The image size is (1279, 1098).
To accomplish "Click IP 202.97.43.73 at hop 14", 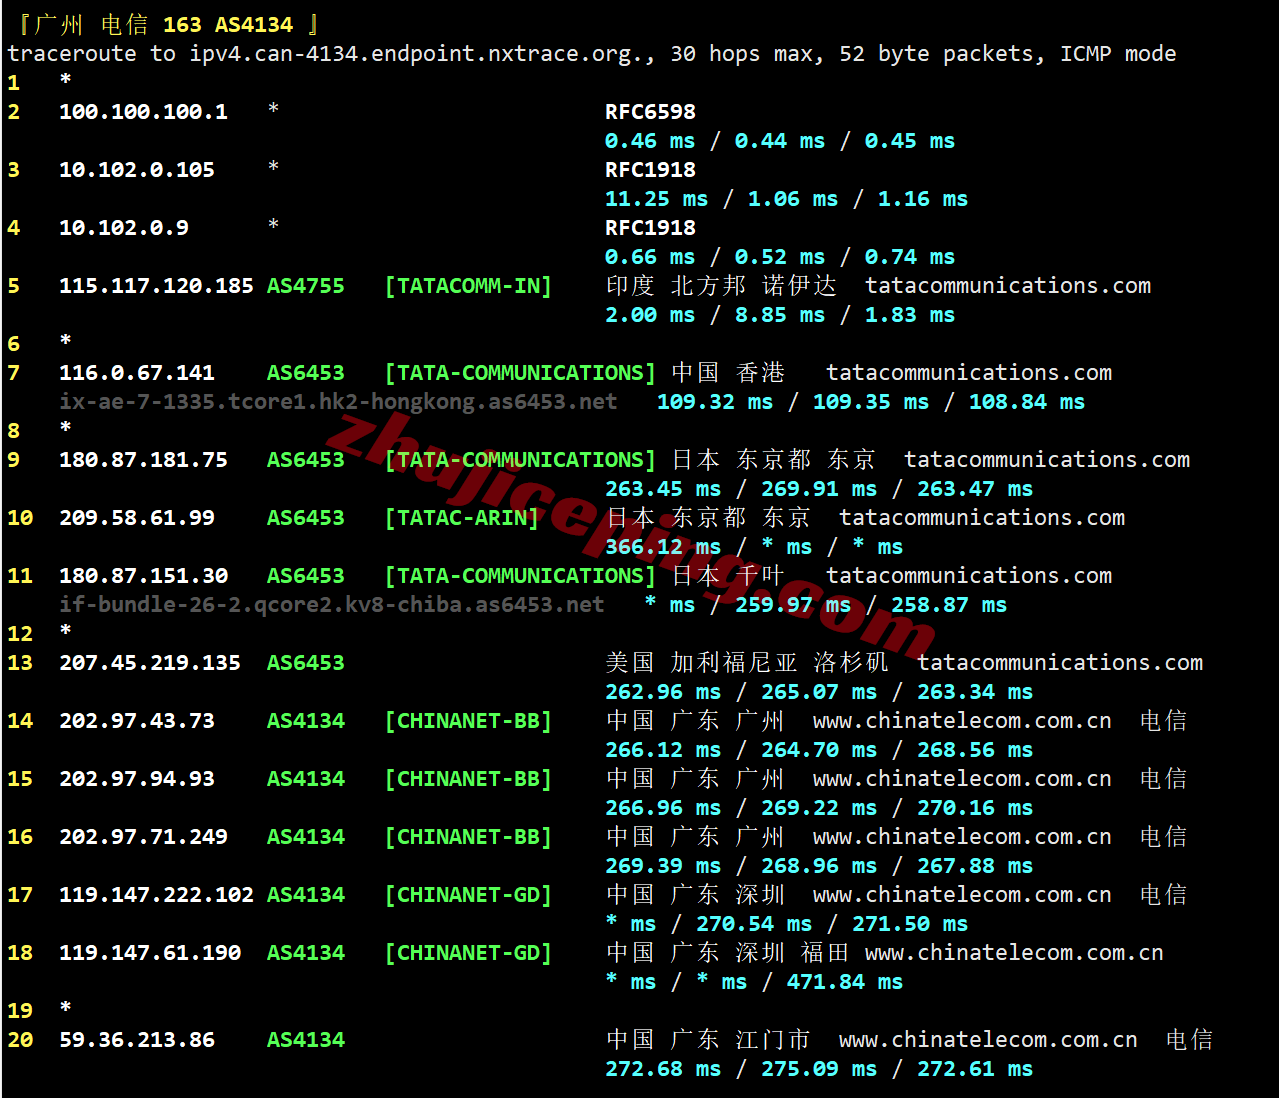I will (137, 721).
